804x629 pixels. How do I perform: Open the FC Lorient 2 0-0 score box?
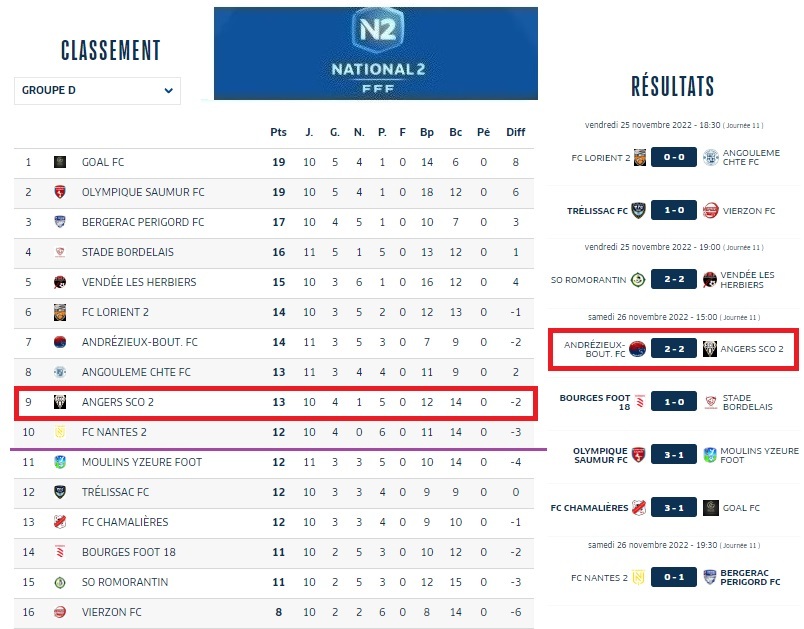675,157
